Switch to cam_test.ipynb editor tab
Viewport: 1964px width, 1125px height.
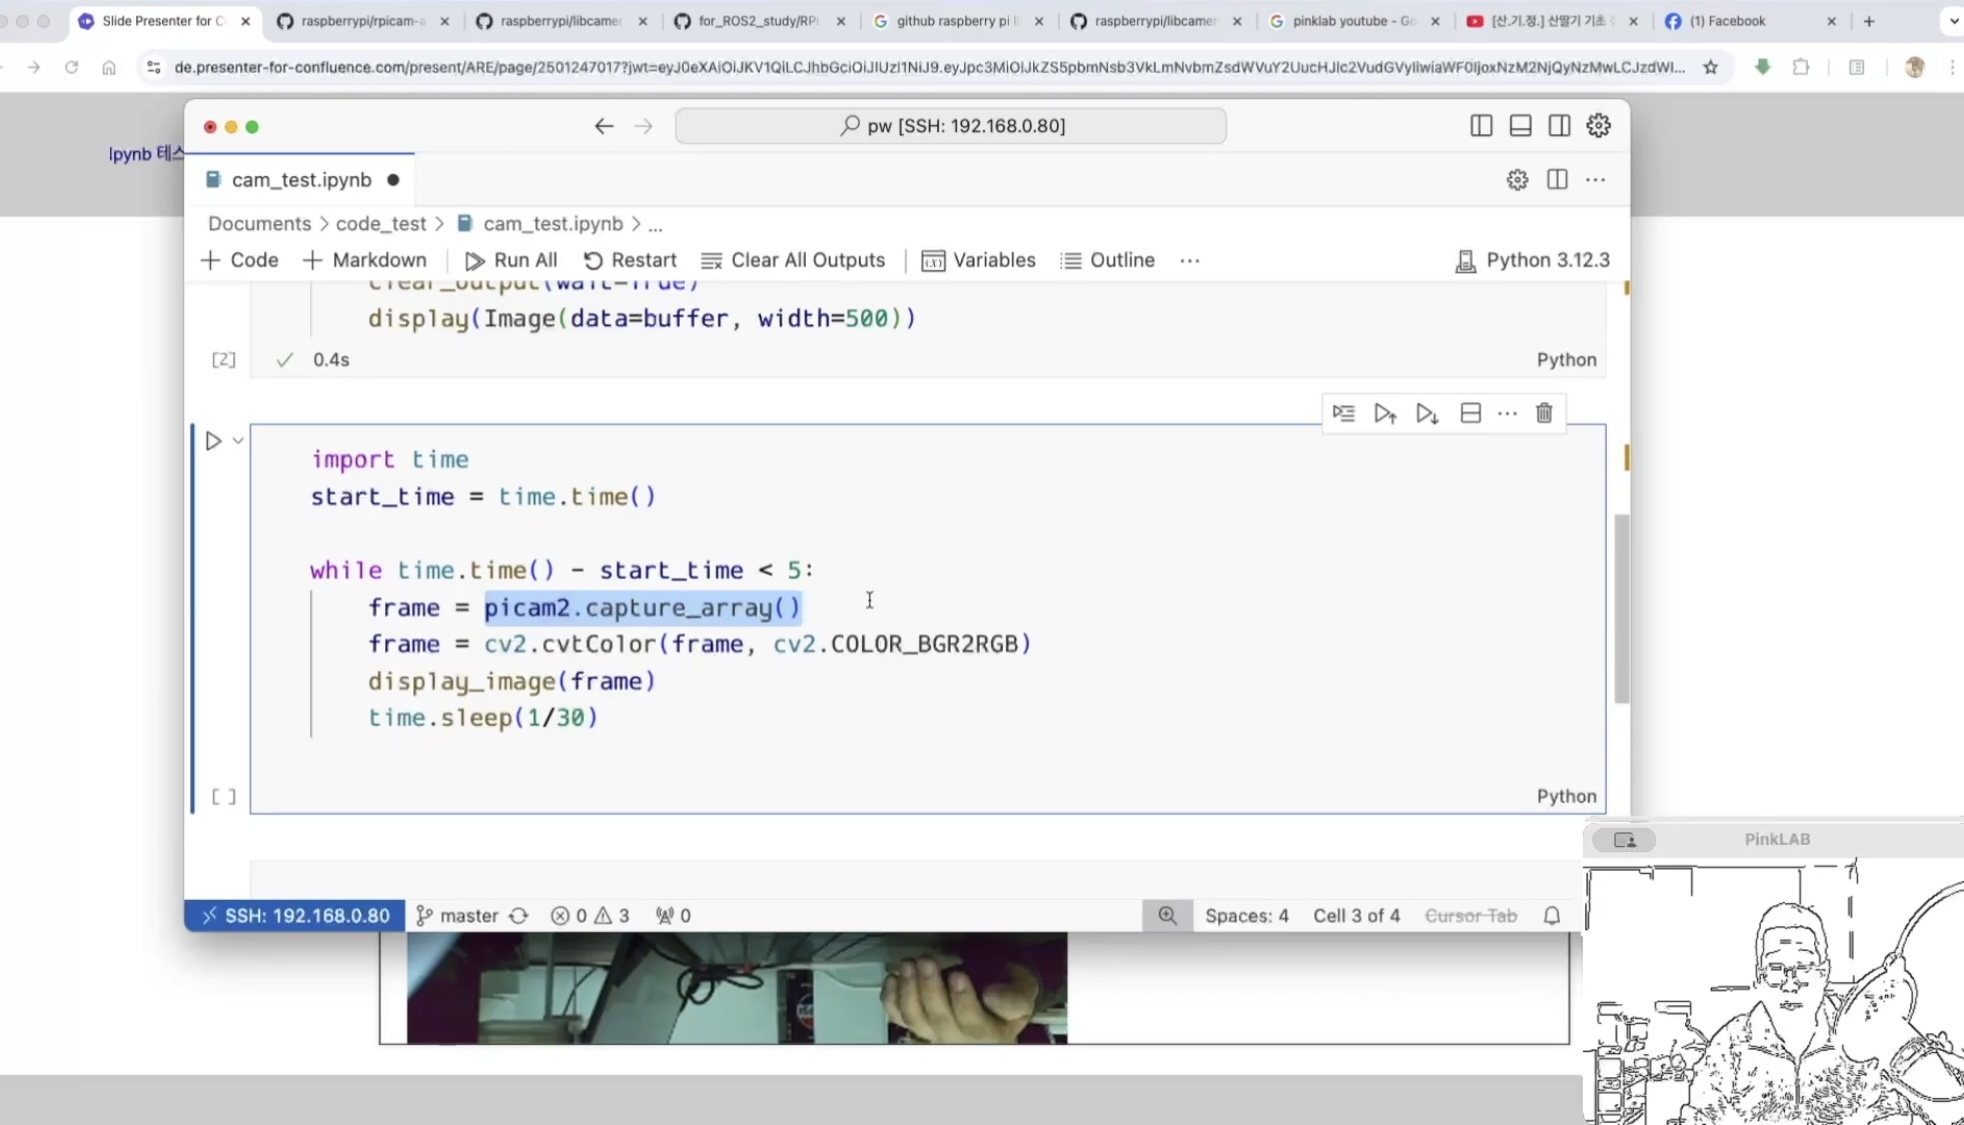[x=300, y=180]
